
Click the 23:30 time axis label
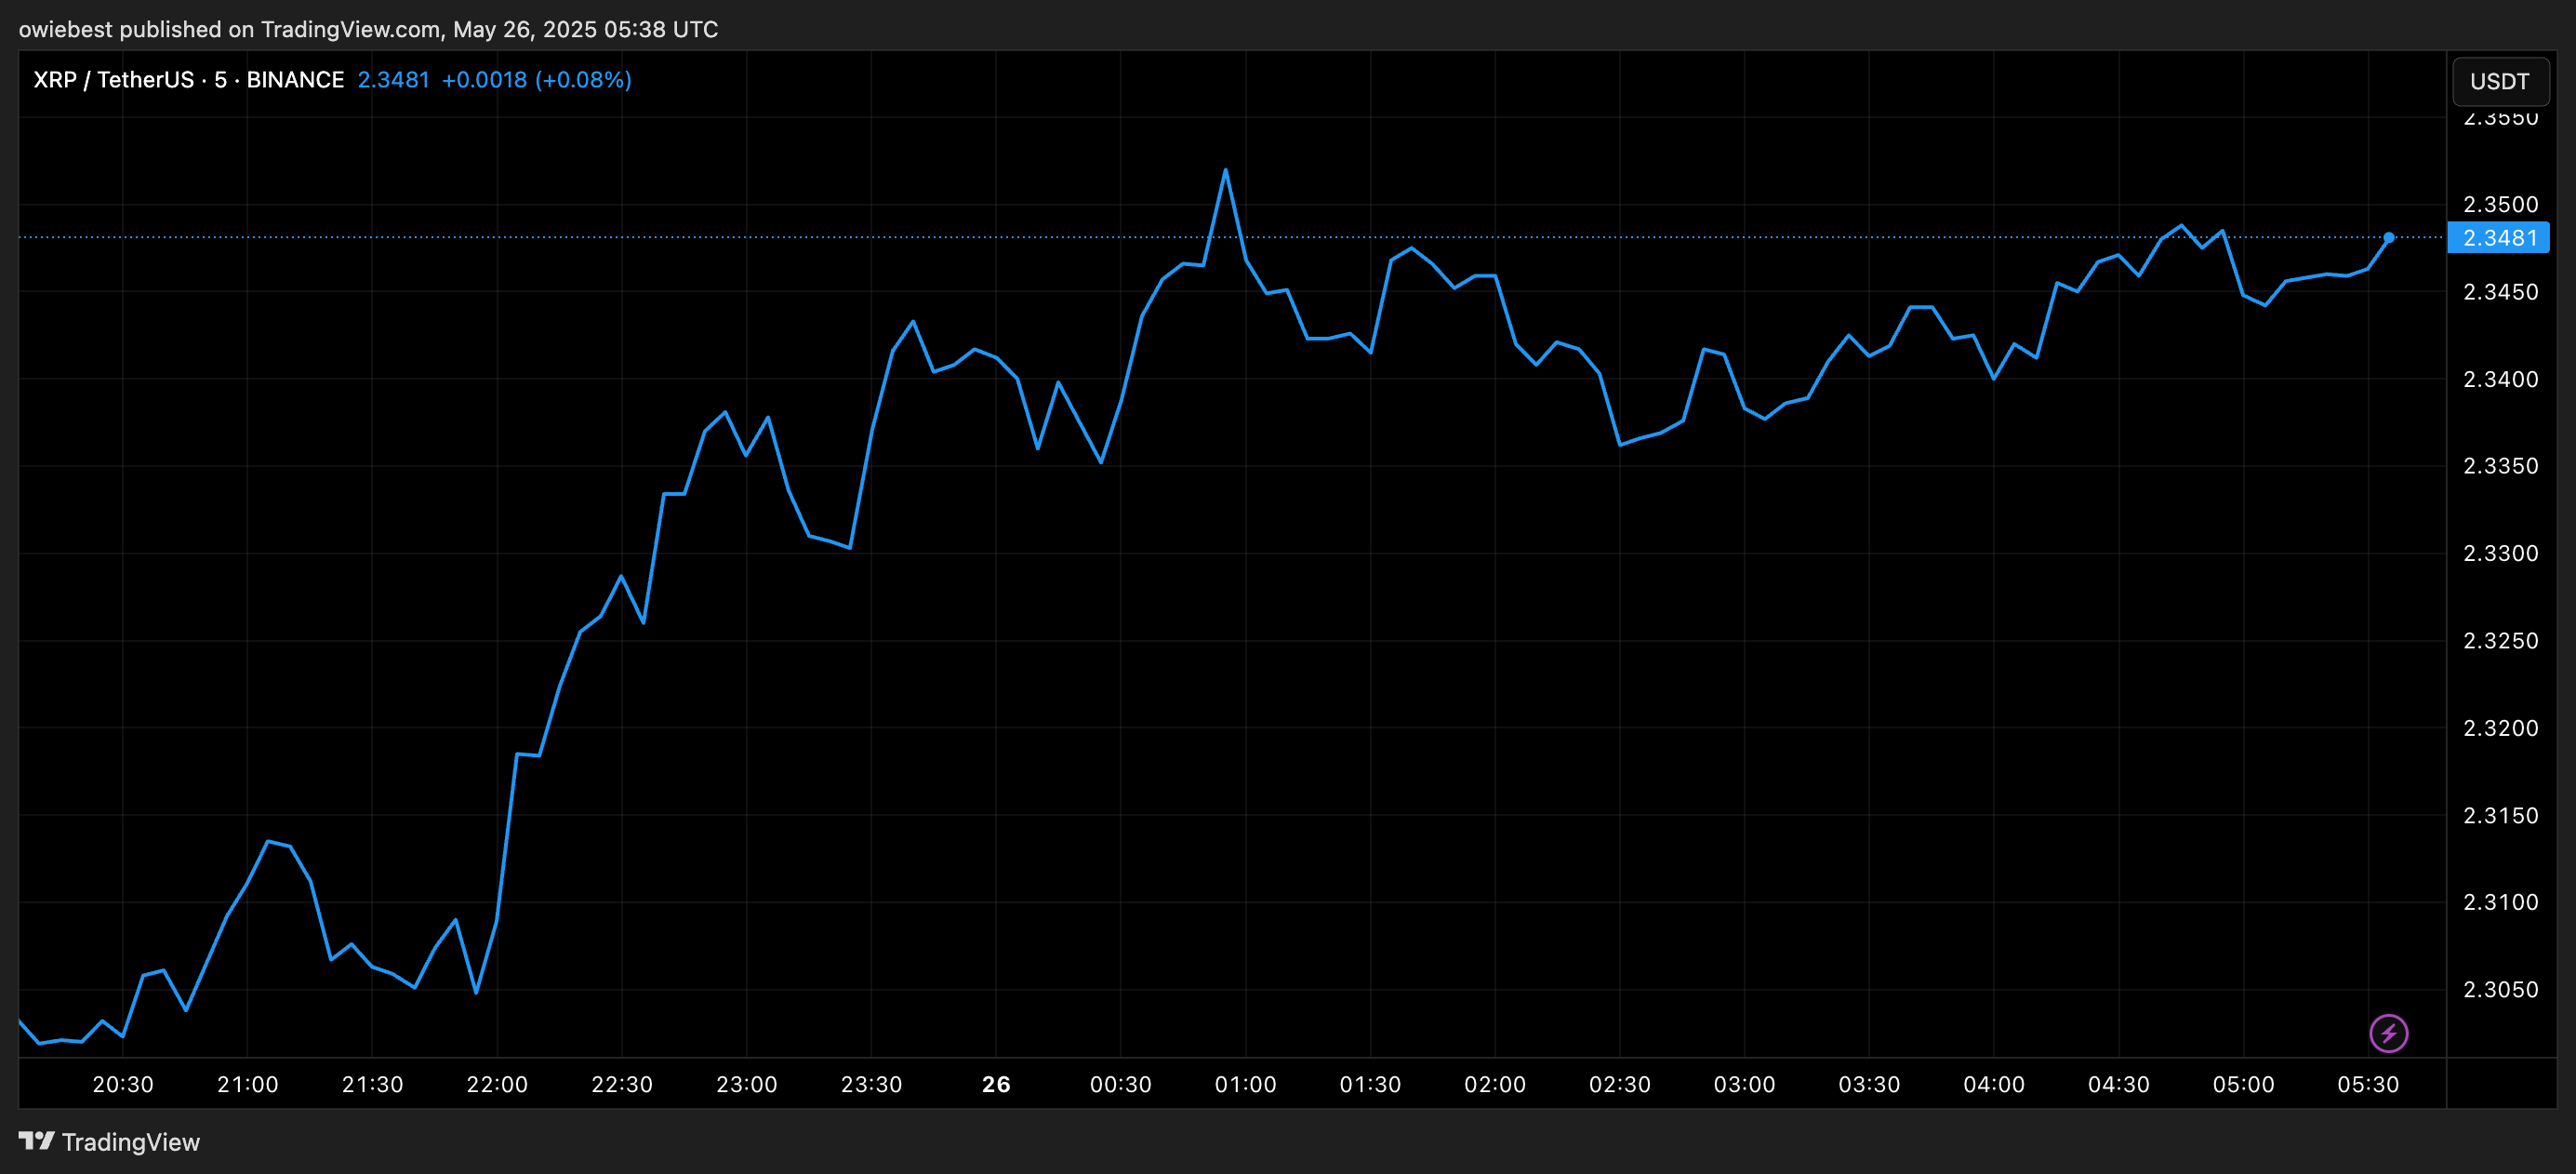pyautogui.click(x=871, y=1085)
